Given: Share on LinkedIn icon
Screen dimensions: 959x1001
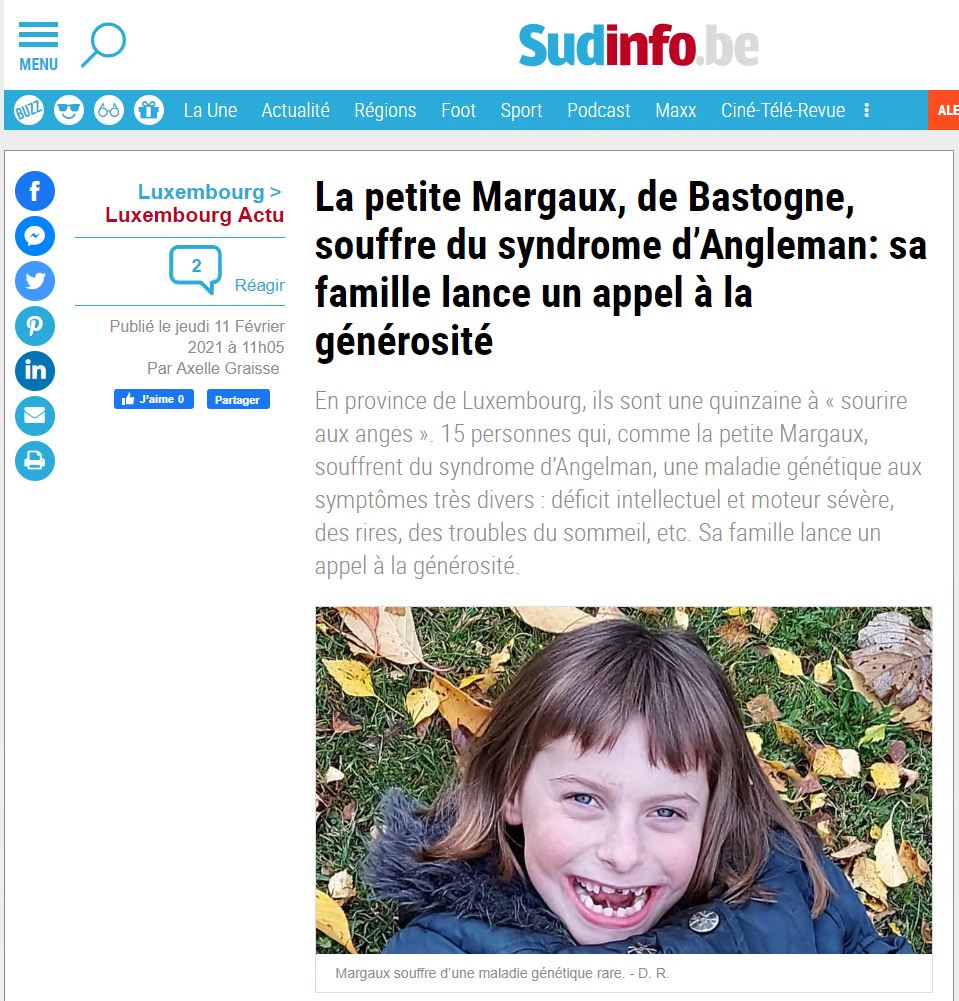Looking at the screenshot, I should 35,371.
